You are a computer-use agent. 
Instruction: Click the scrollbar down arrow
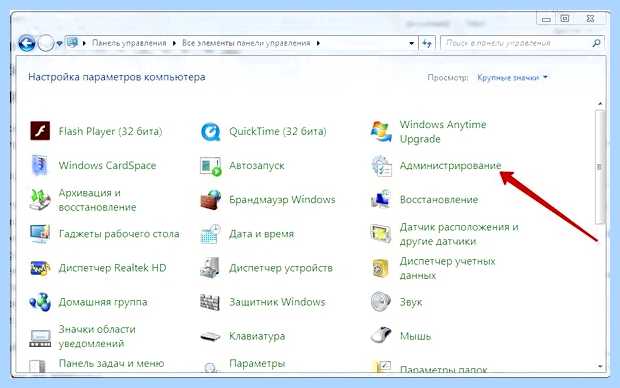[600, 366]
